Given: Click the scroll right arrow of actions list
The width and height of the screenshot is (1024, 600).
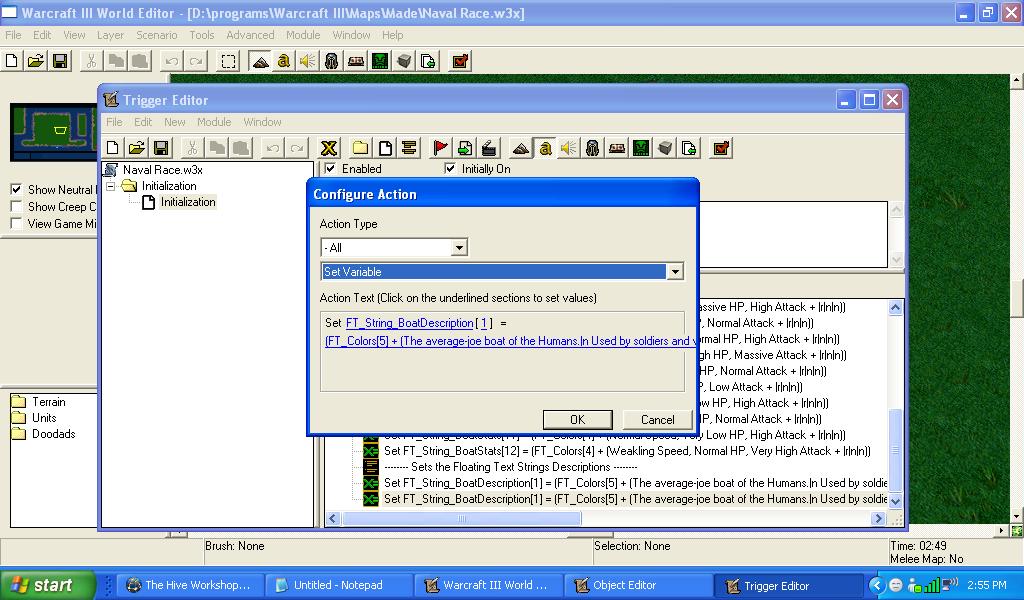Looking at the screenshot, I should click(x=878, y=518).
